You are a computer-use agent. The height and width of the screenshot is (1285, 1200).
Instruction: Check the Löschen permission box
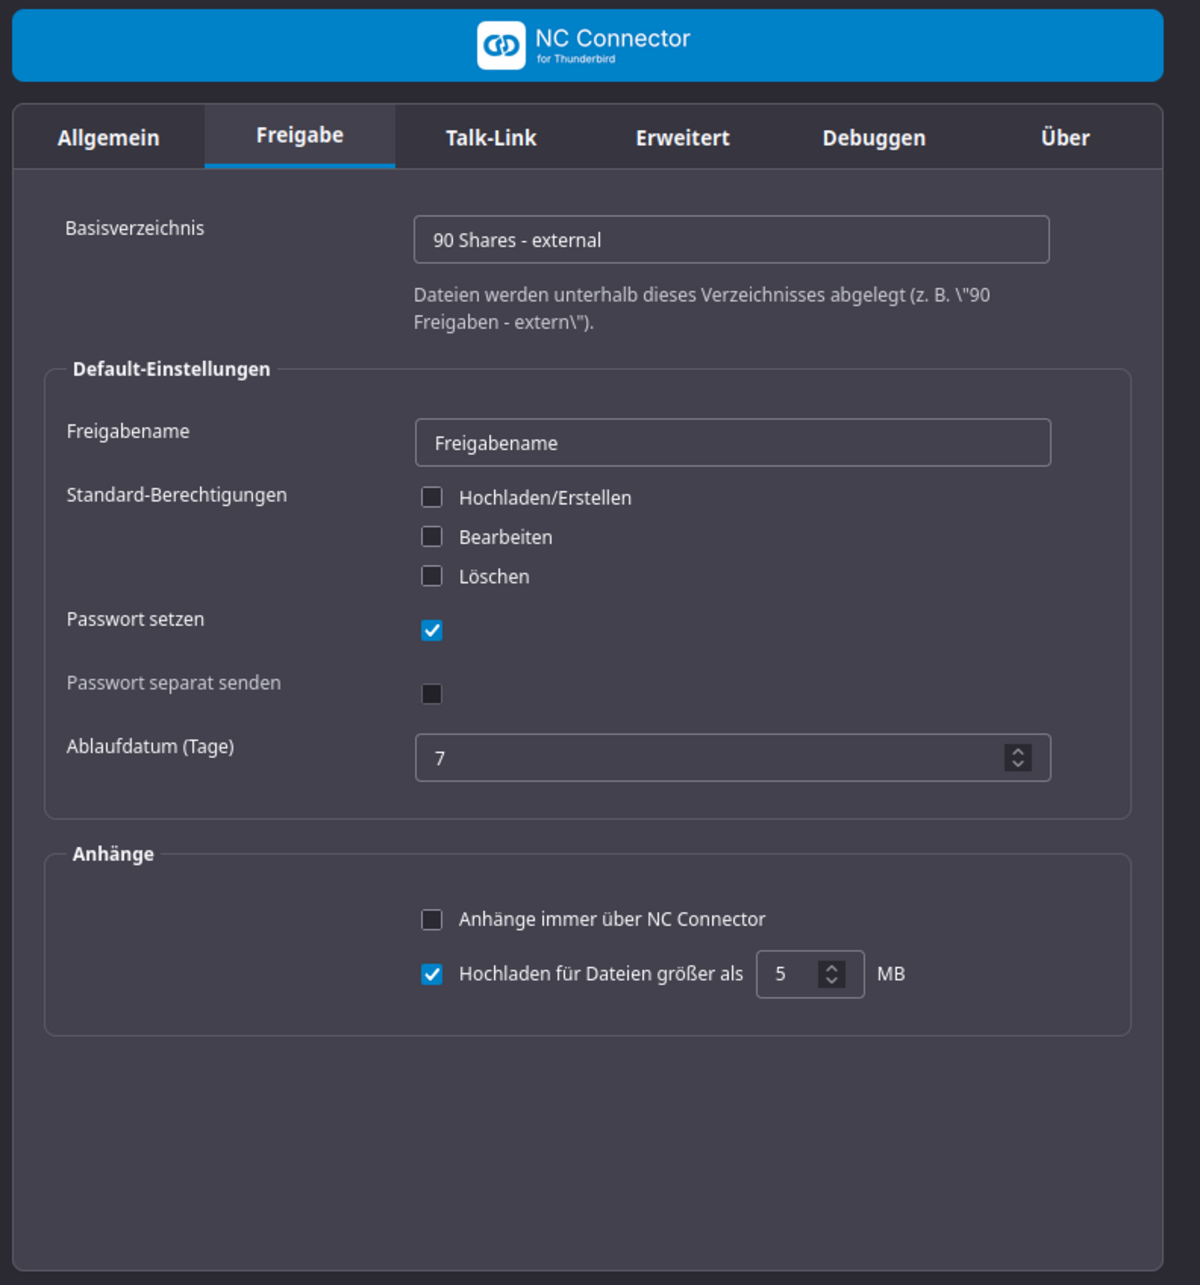tap(432, 577)
